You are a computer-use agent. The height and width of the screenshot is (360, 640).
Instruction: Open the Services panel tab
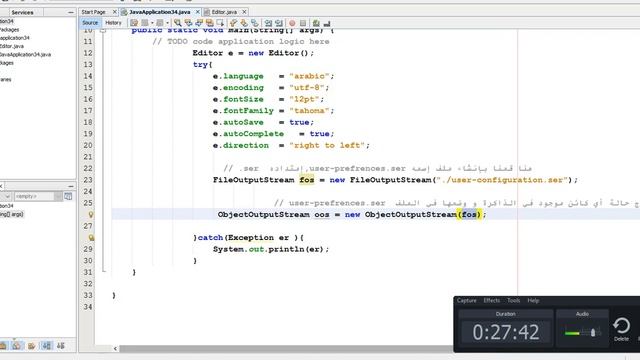pos(22,12)
